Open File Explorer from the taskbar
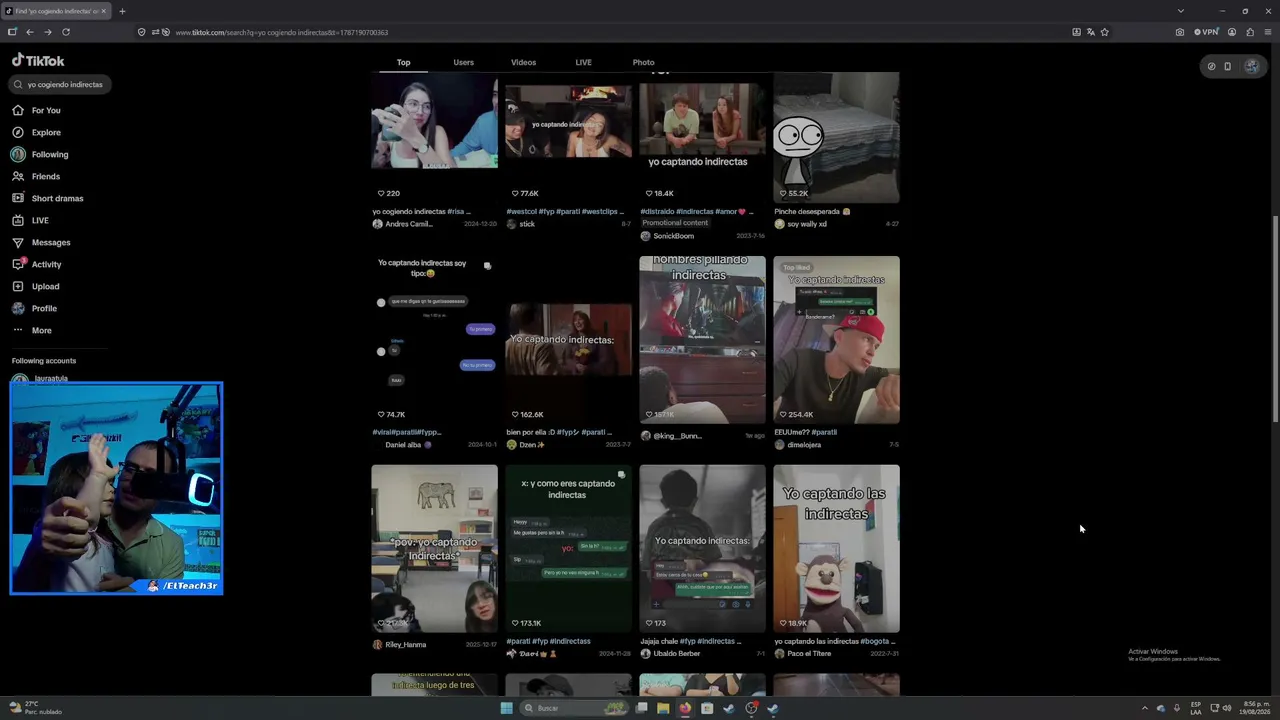The height and width of the screenshot is (720, 1280). click(x=663, y=708)
